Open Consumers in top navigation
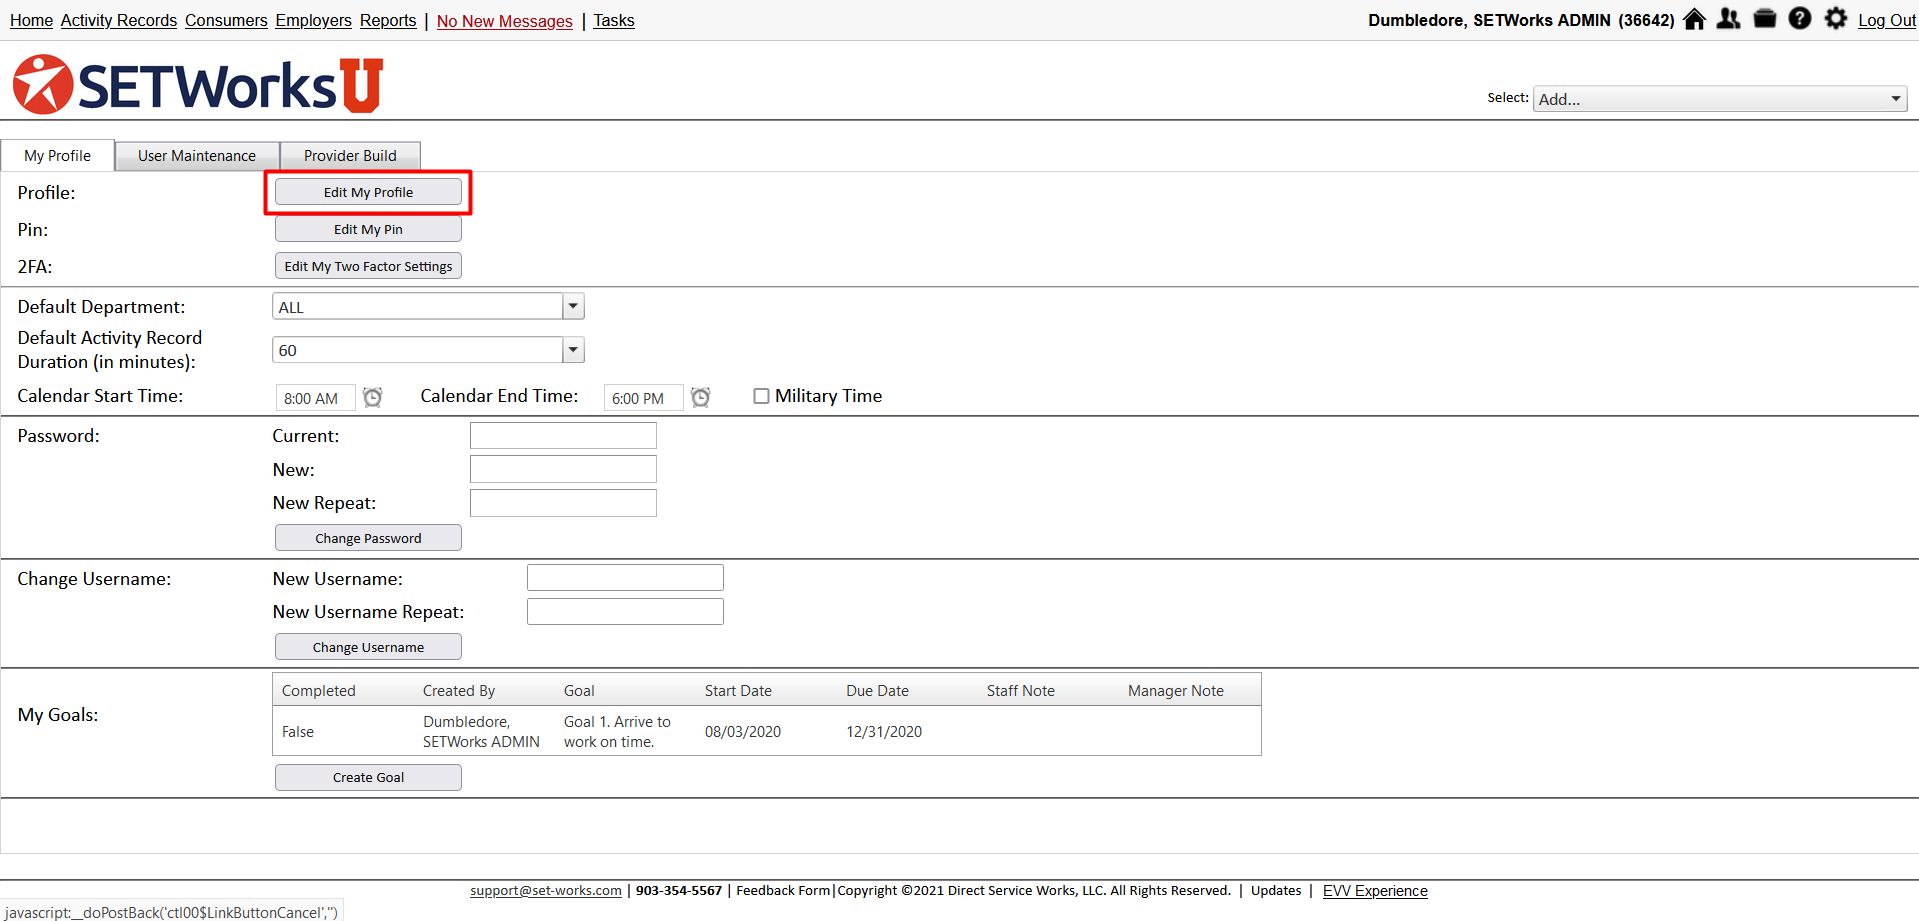Image resolution: width=1919 pixels, height=921 pixels. tap(226, 21)
